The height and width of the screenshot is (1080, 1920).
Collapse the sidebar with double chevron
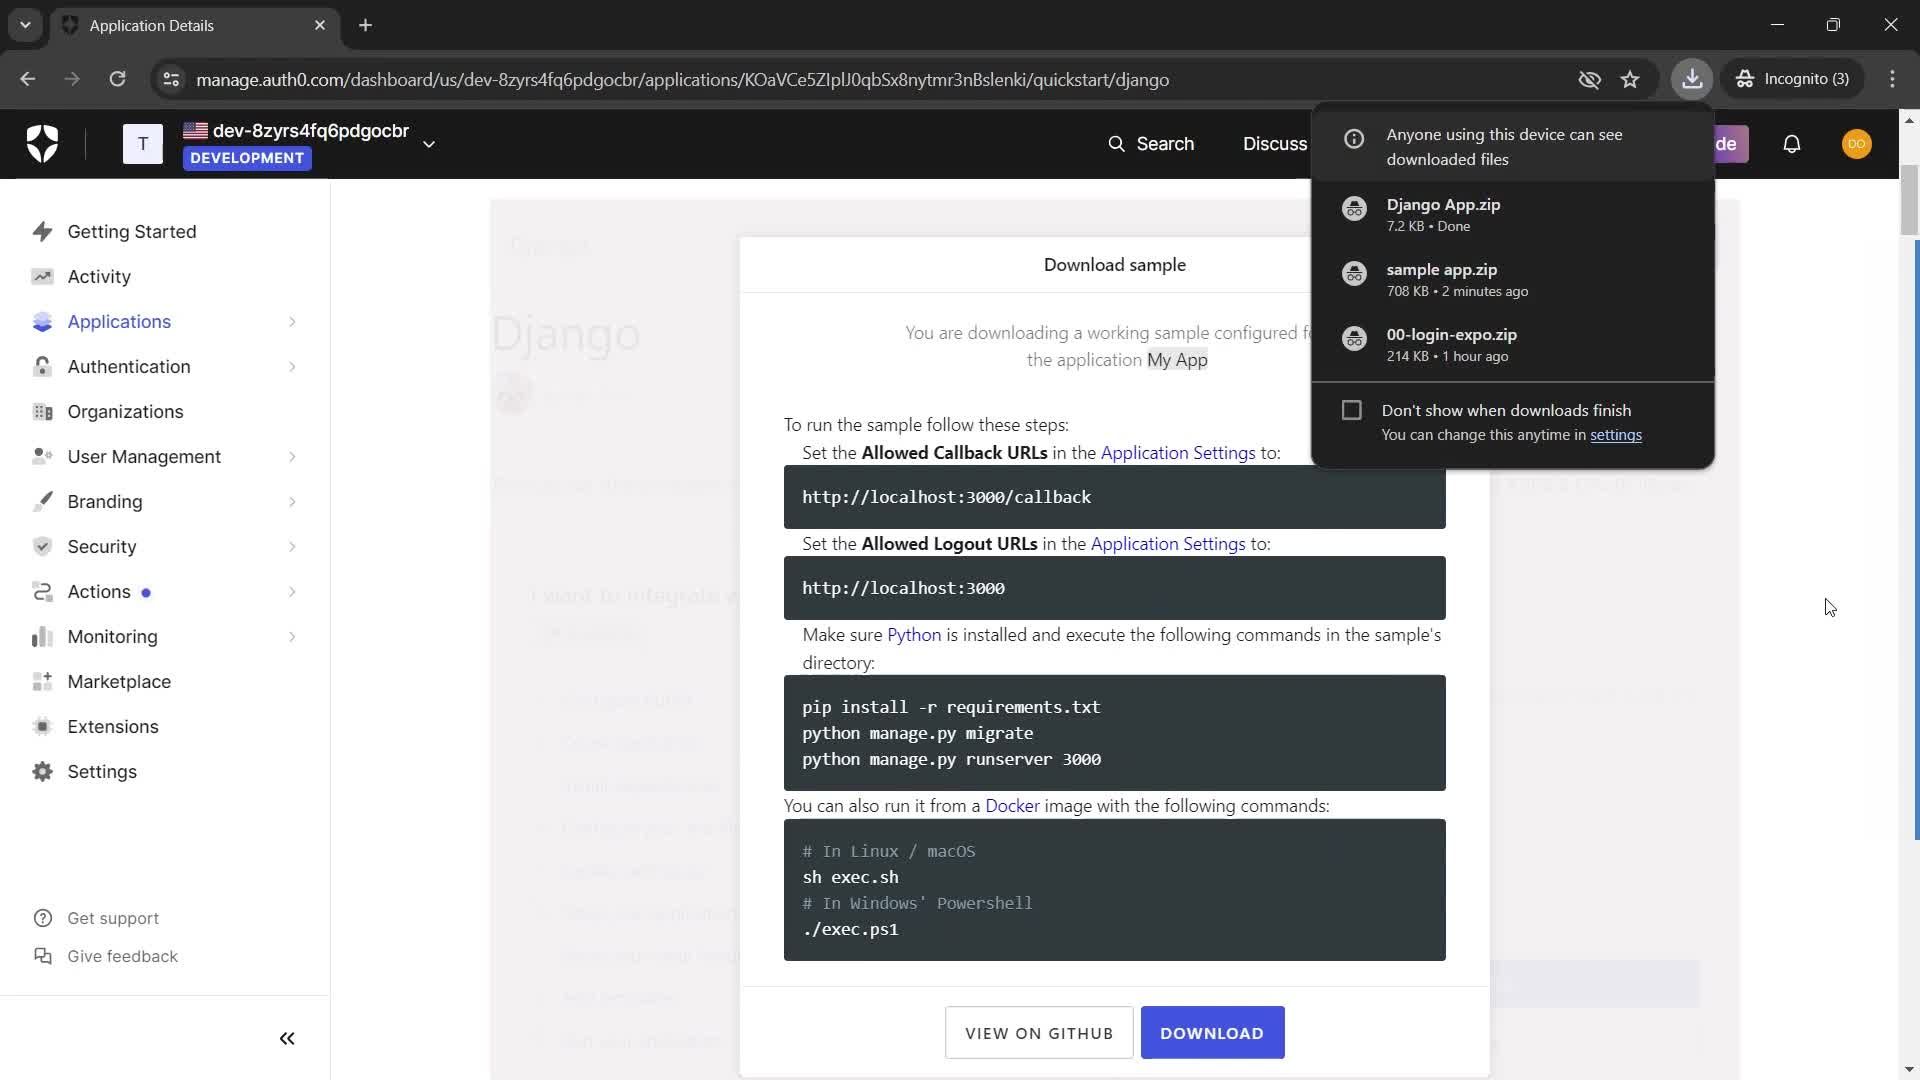(x=287, y=1039)
